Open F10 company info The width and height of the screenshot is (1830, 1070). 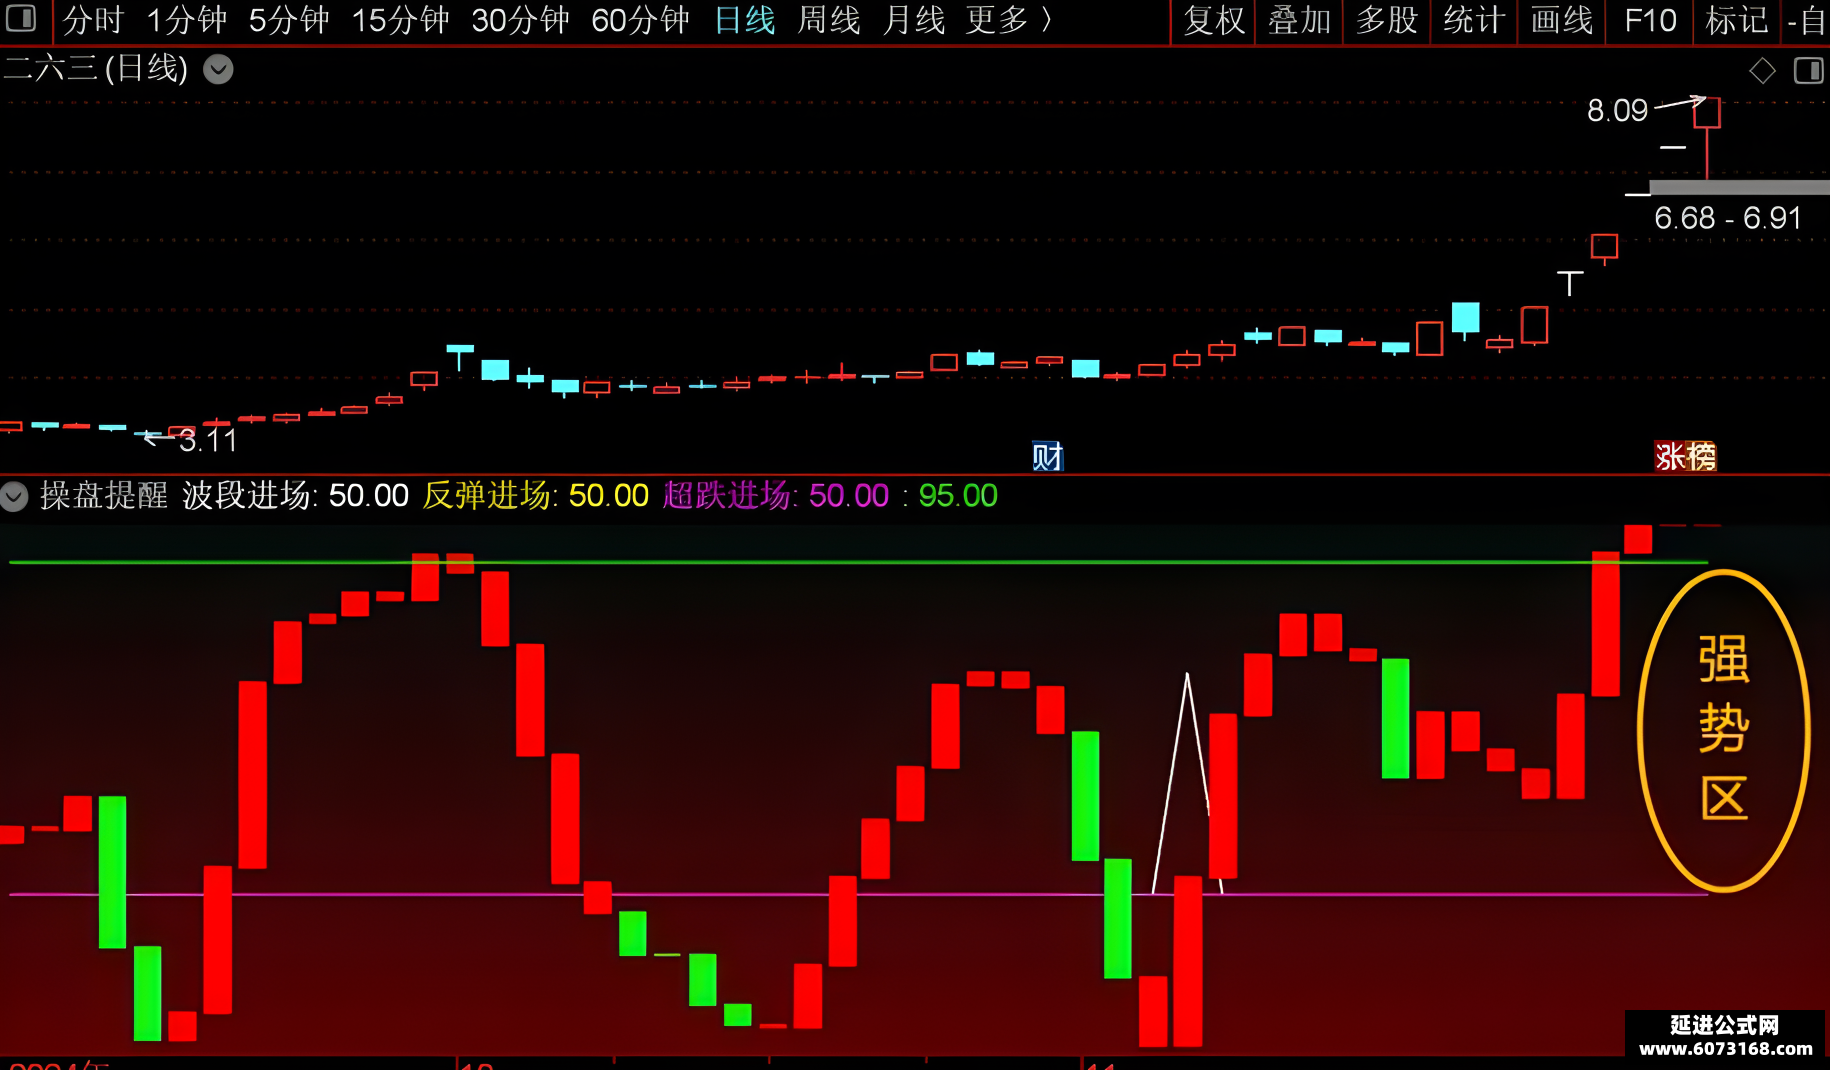tap(1650, 19)
